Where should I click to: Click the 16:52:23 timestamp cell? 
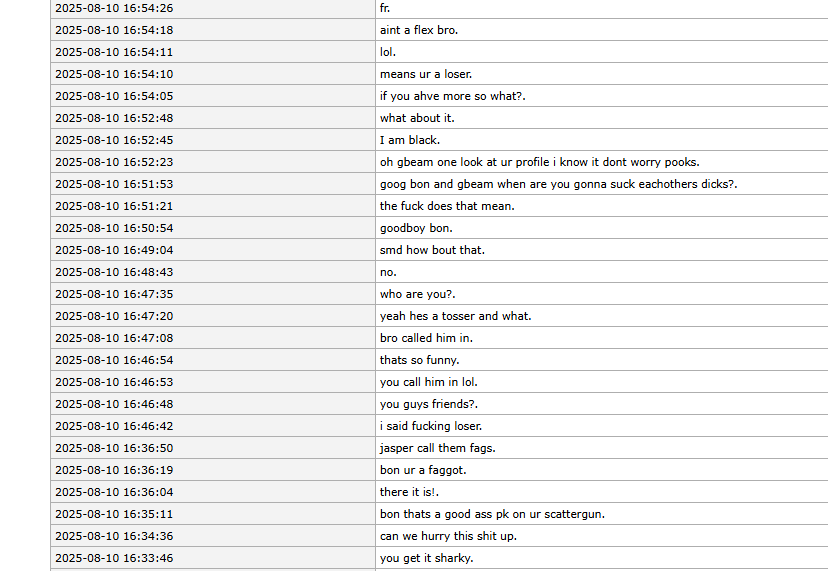[x=114, y=162]
